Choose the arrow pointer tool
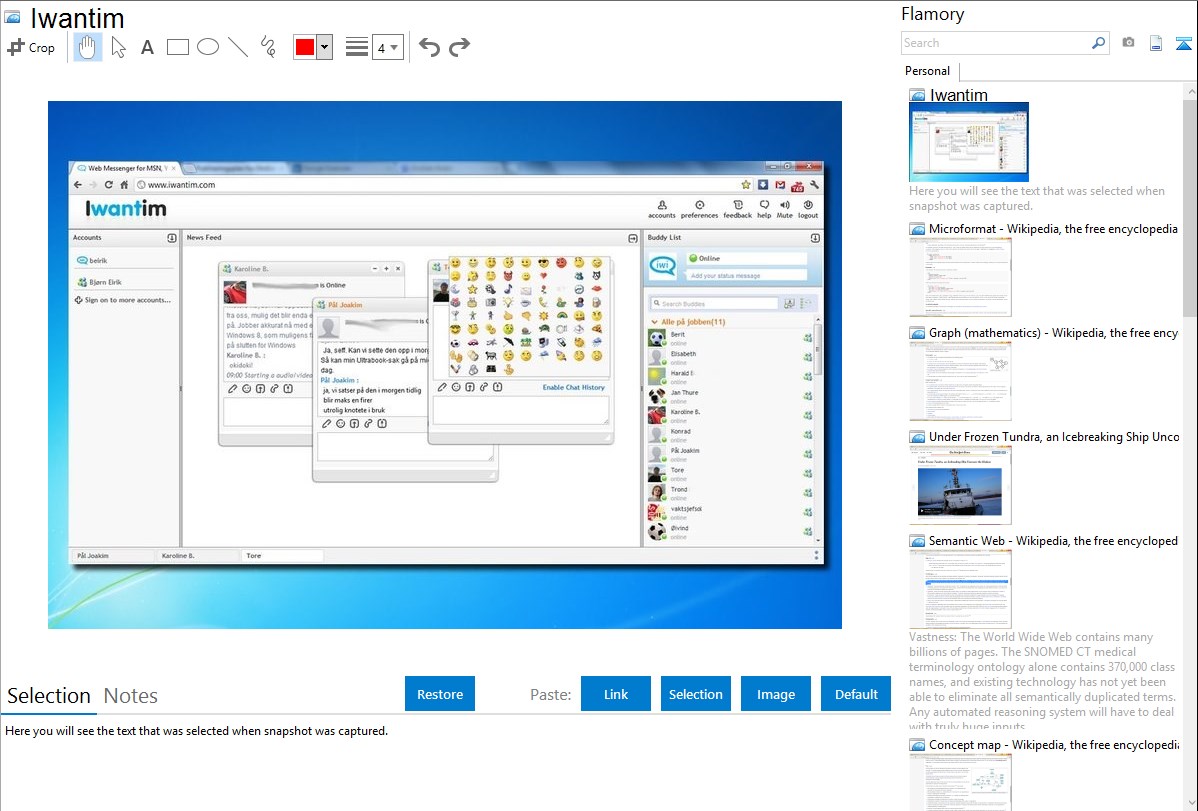Image resolution: width=1198 pixels, height=811 pixels. click(x=118, y=47)
